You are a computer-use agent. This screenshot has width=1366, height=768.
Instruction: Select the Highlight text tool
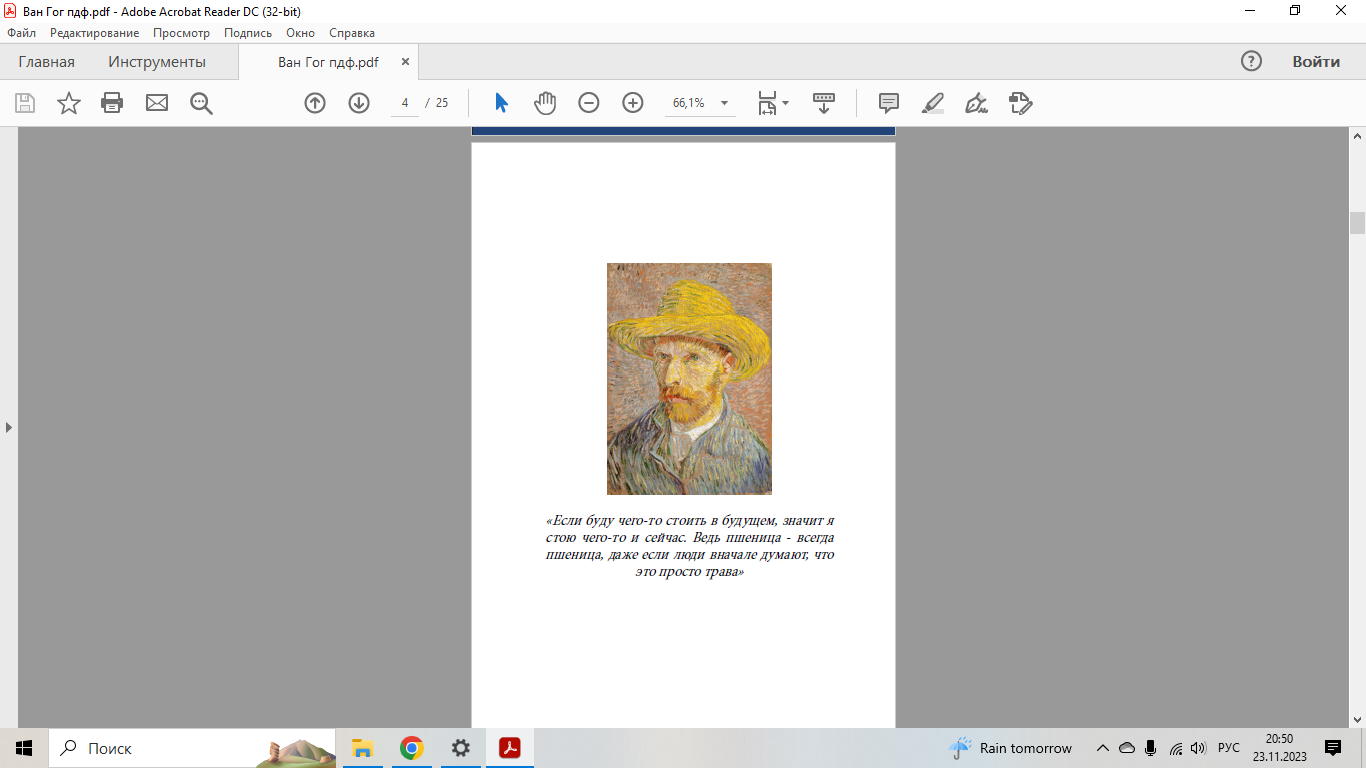[x=932, y=103]
